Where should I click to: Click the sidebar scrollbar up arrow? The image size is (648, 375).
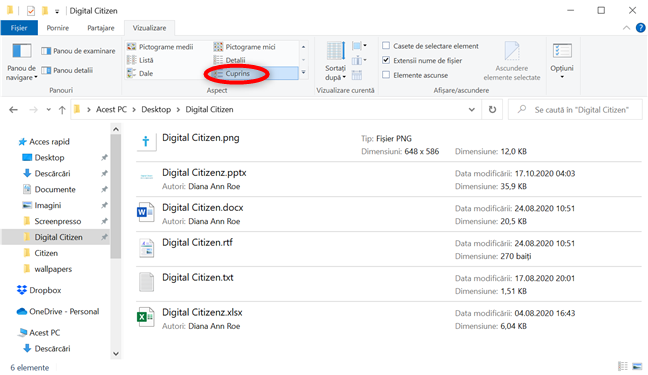tap(116, 129)
